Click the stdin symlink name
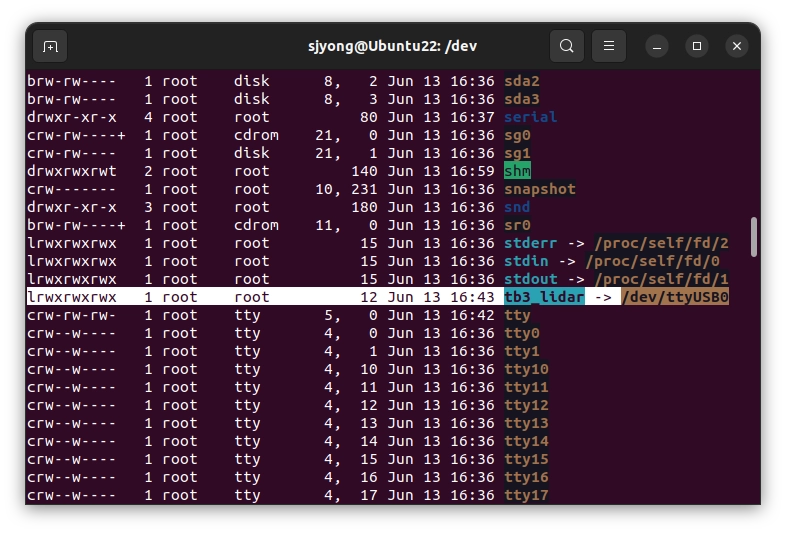This screenshot has width=786, height=533. click(x=526, y=262)
